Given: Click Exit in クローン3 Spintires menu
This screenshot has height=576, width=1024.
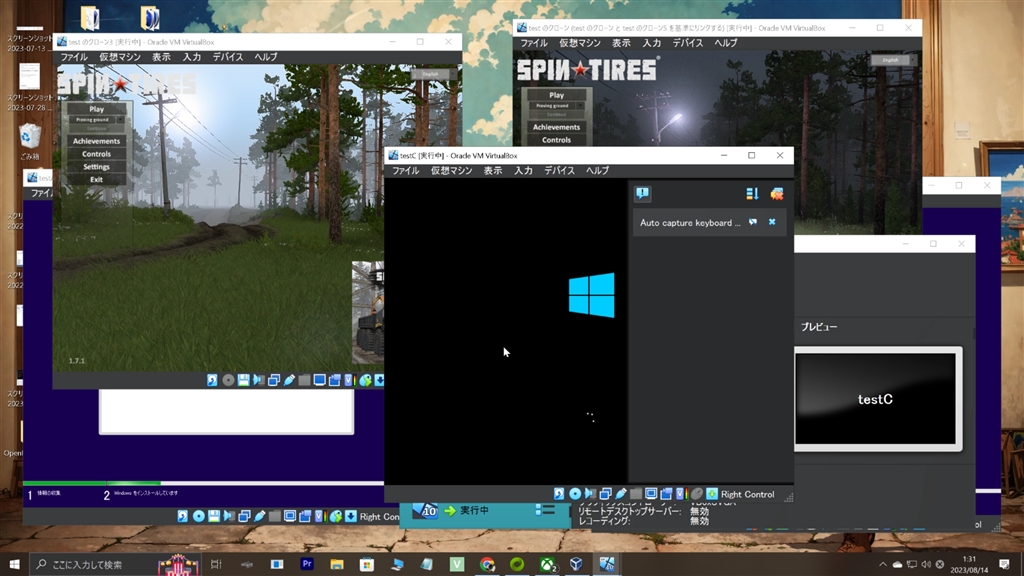Looking at the screenshot, I should click(x=96, y=179).
